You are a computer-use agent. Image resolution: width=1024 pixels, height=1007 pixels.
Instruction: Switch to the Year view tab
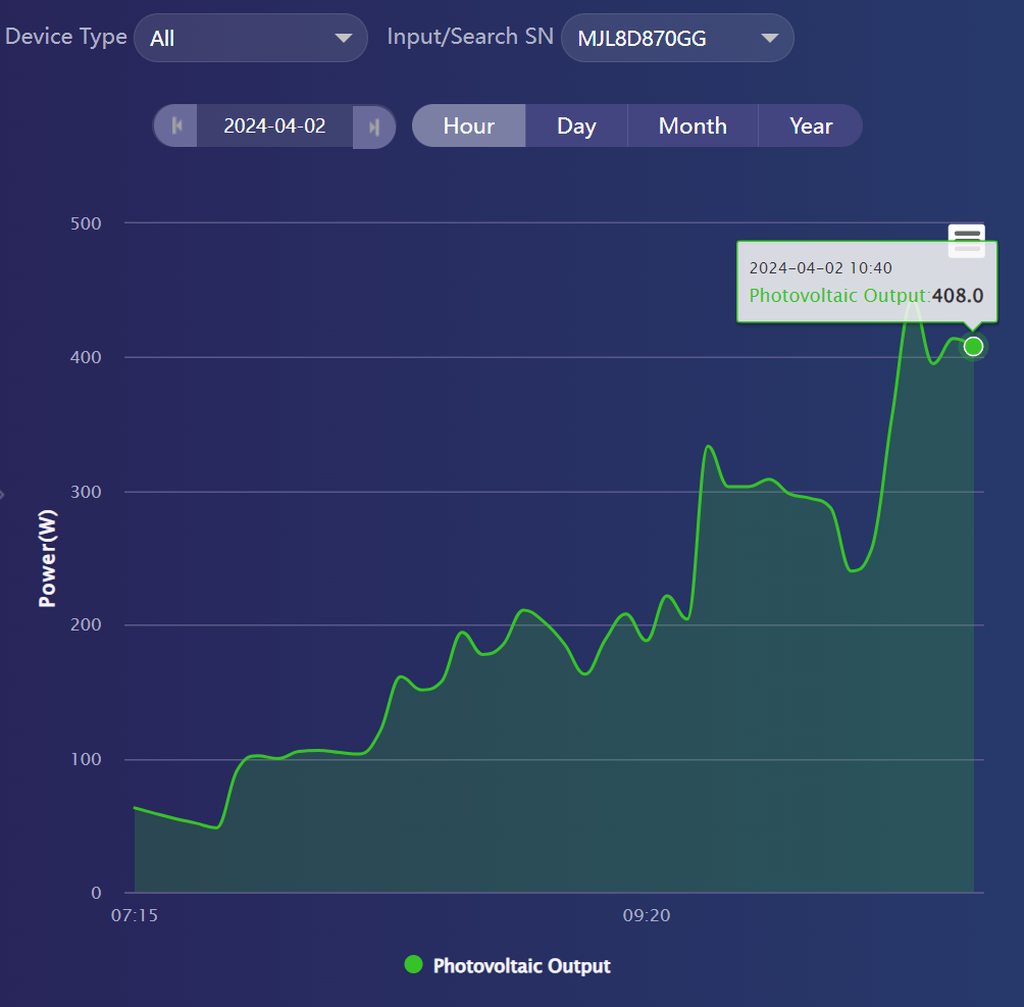click(810, 126)
